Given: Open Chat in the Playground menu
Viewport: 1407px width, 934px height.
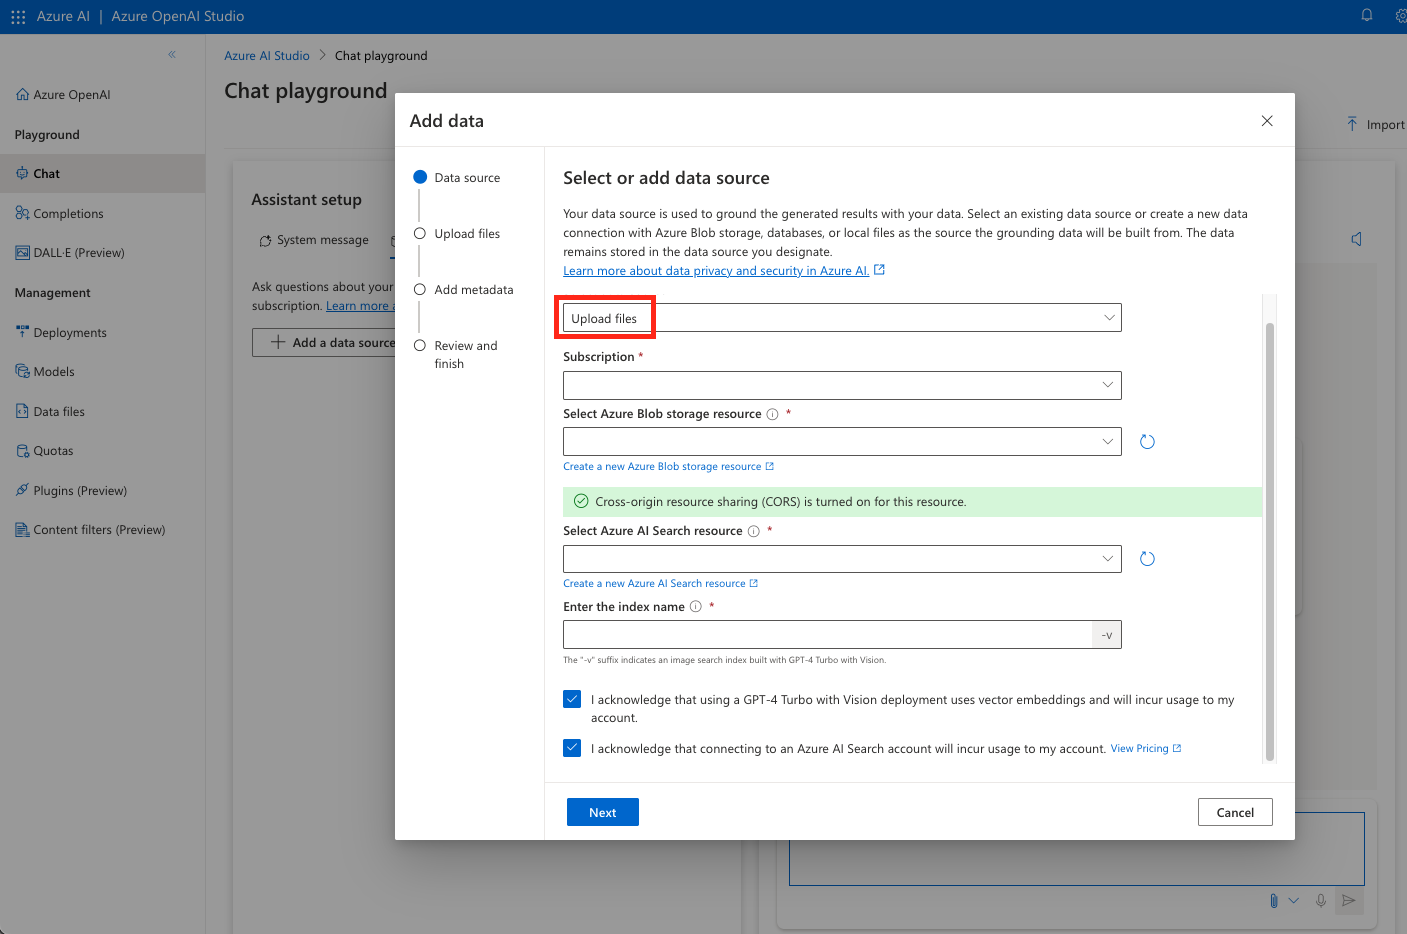Looking at the screenshot, I should tap(102, 173).
